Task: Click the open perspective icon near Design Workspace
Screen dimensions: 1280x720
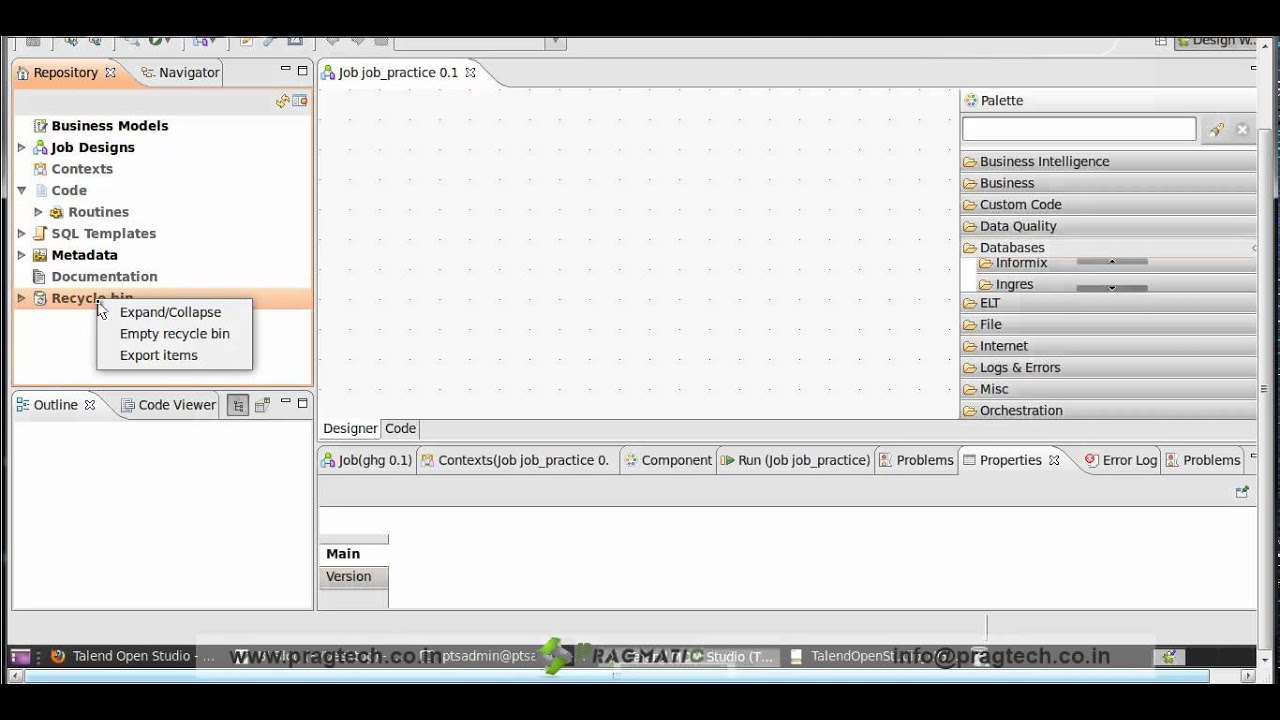Action: [x=1160, y=41]
